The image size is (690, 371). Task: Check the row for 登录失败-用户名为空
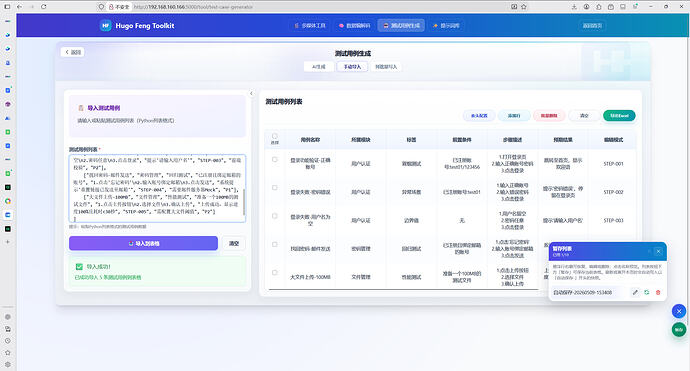tap(275, 216)
